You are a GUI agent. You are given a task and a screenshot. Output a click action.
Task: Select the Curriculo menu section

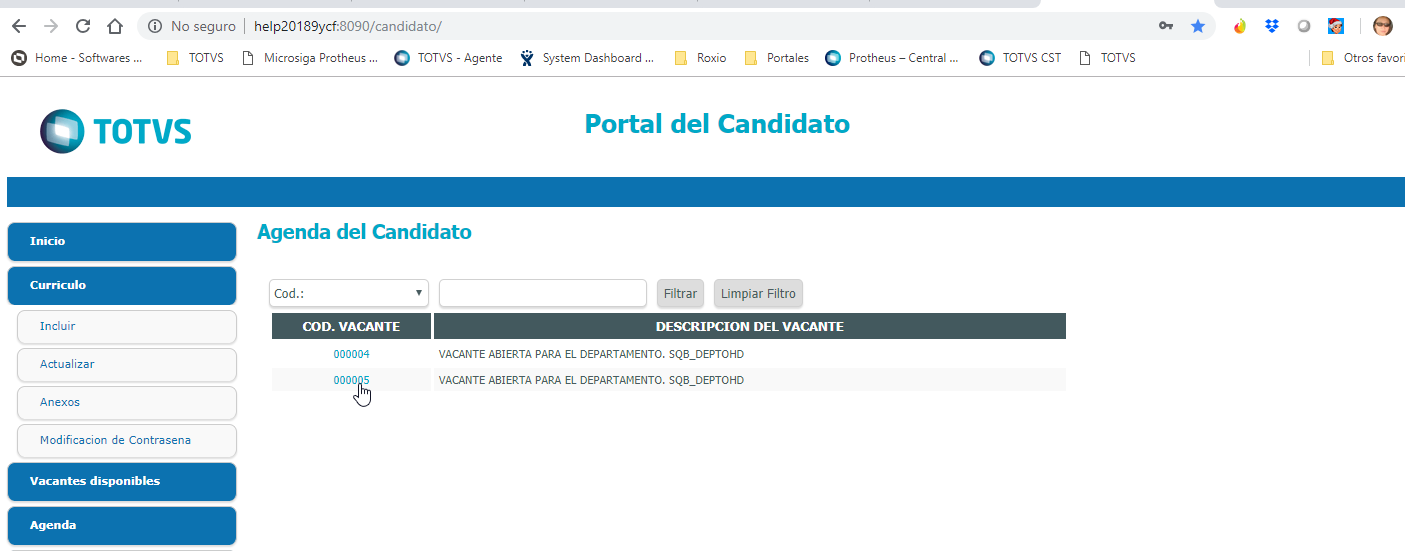pos(122,285)
